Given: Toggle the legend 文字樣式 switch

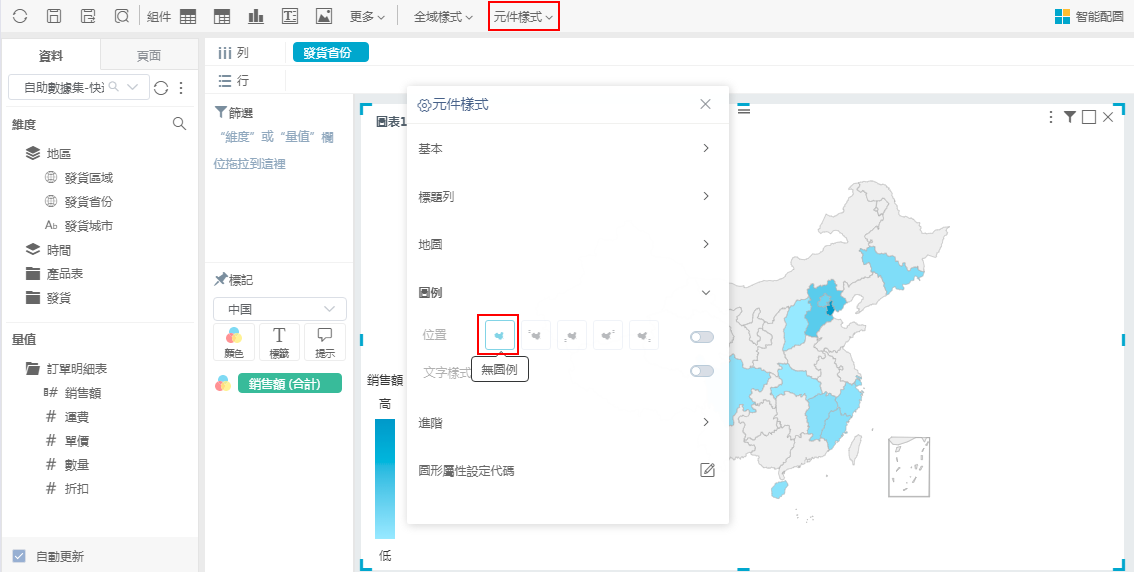Looking at the screenshot, I should (702, 371).
